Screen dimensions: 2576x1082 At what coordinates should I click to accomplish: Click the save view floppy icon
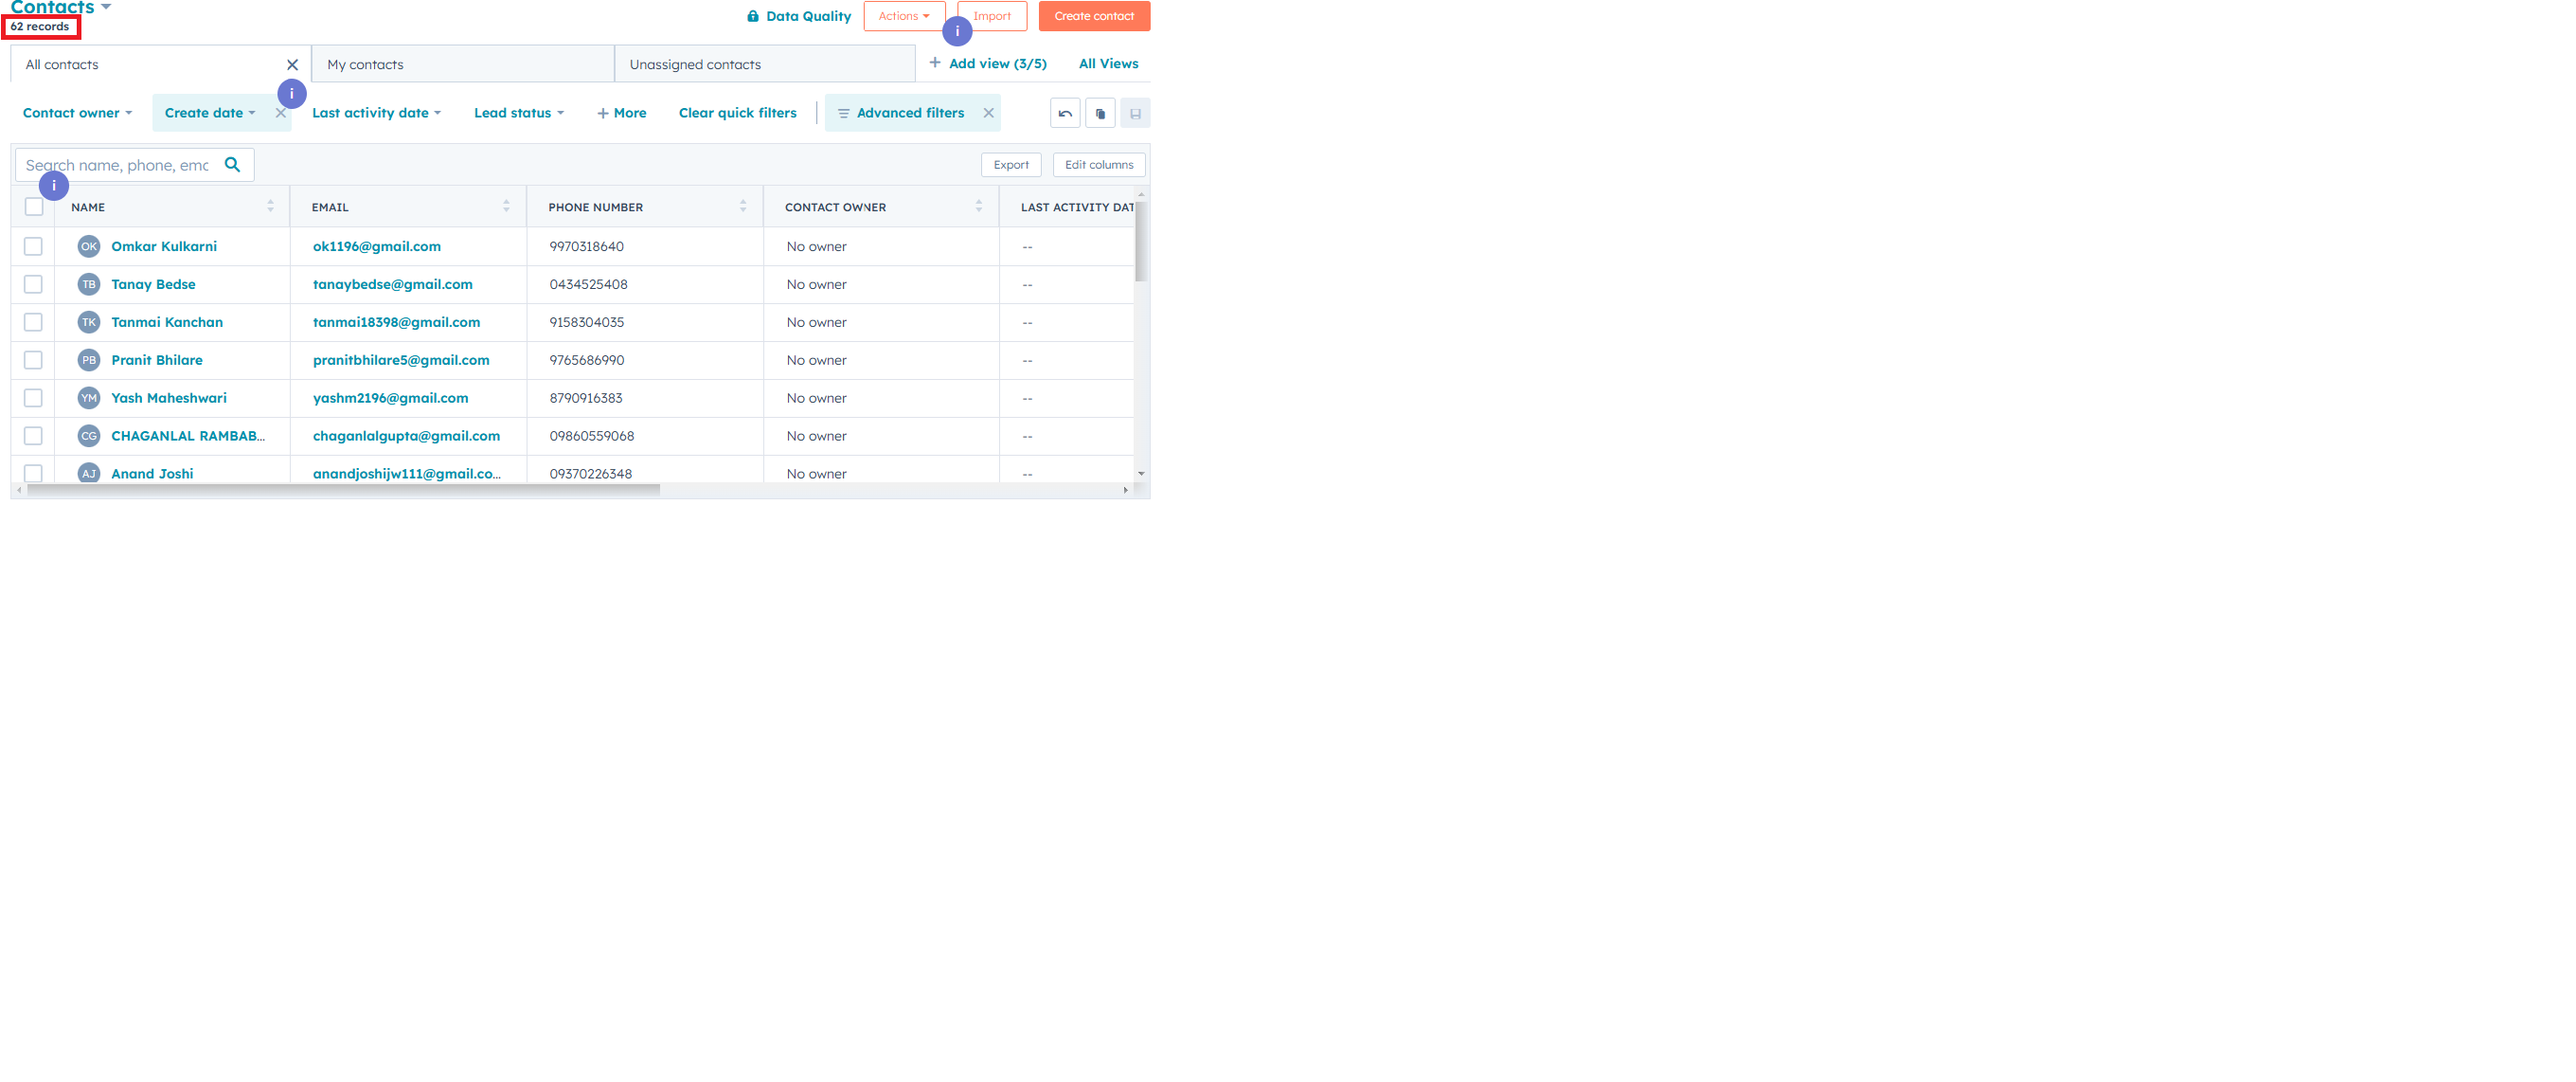tap(1135, 113)
